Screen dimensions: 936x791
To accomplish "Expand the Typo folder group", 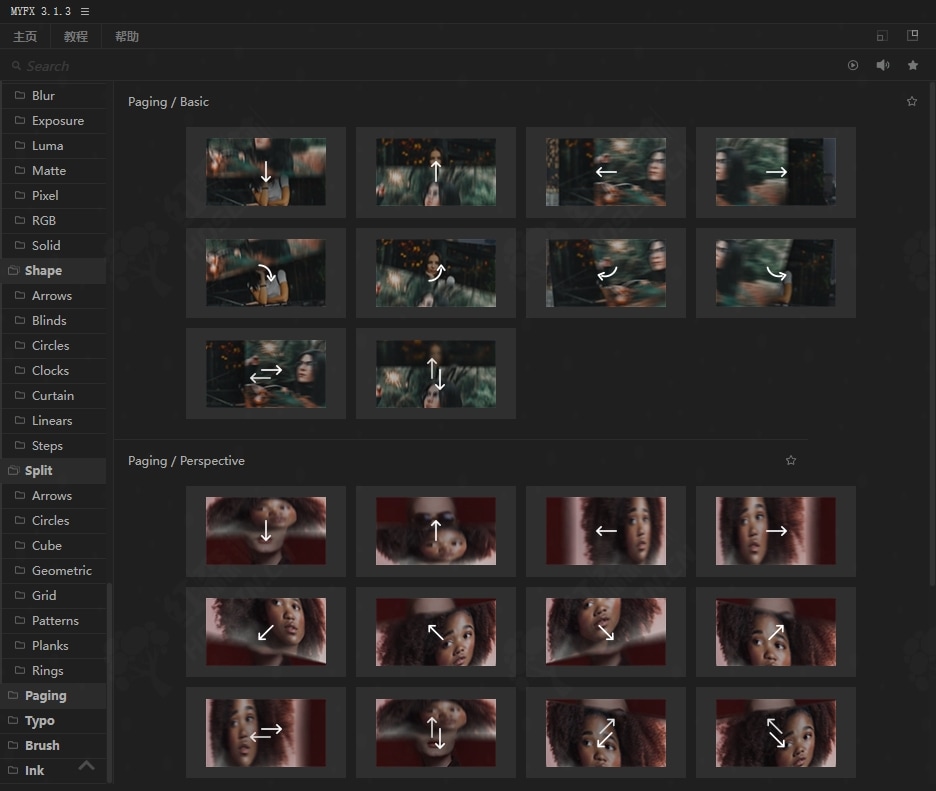I will 54,721.
